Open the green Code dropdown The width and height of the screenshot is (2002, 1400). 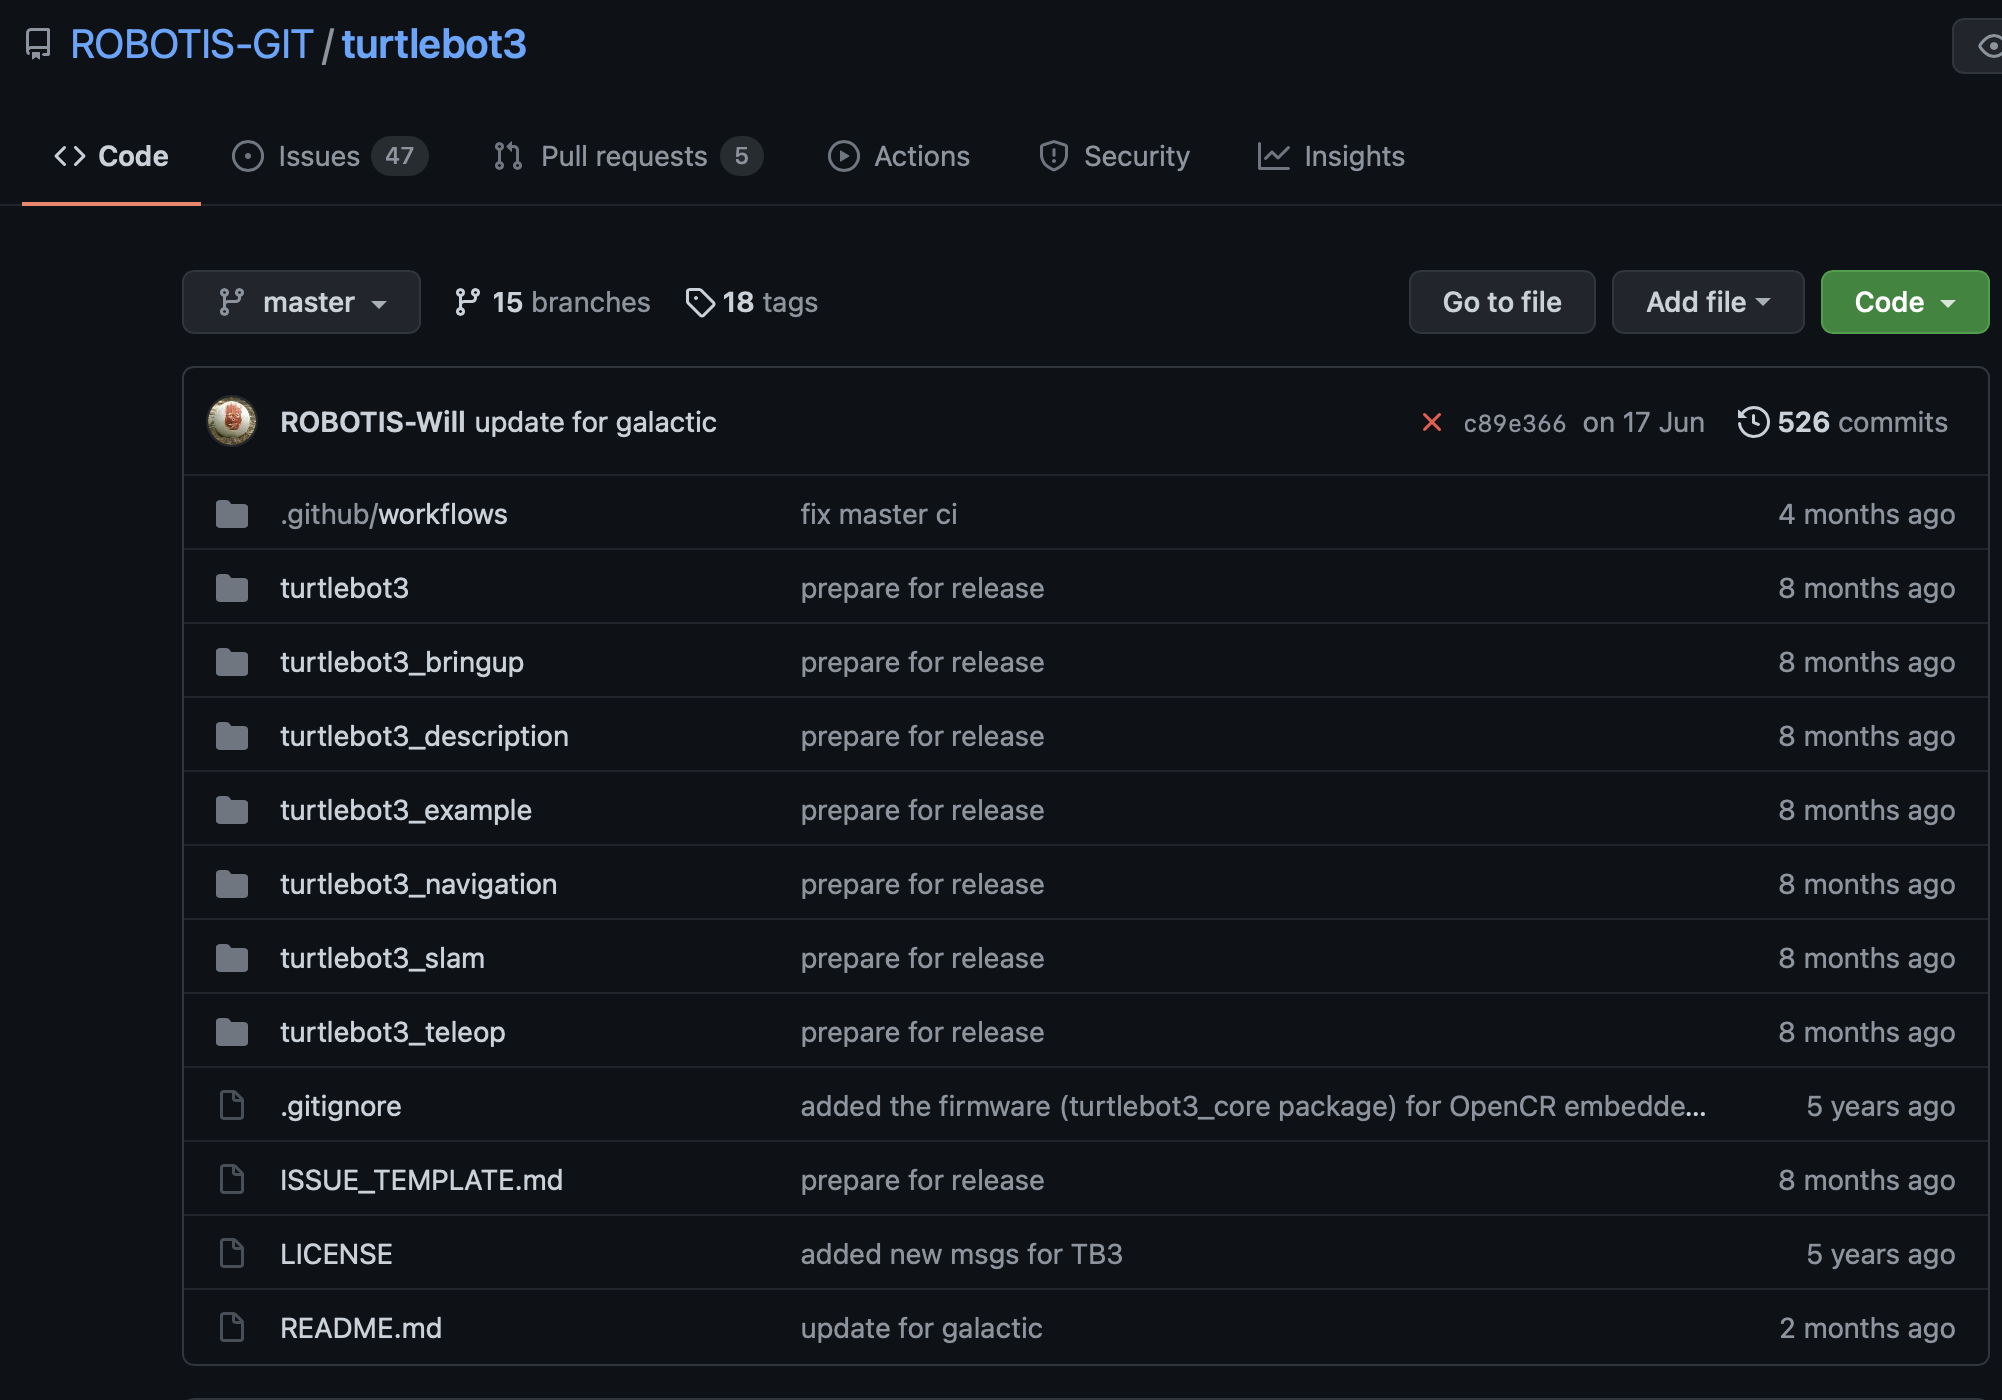[x=1904, y=302]
